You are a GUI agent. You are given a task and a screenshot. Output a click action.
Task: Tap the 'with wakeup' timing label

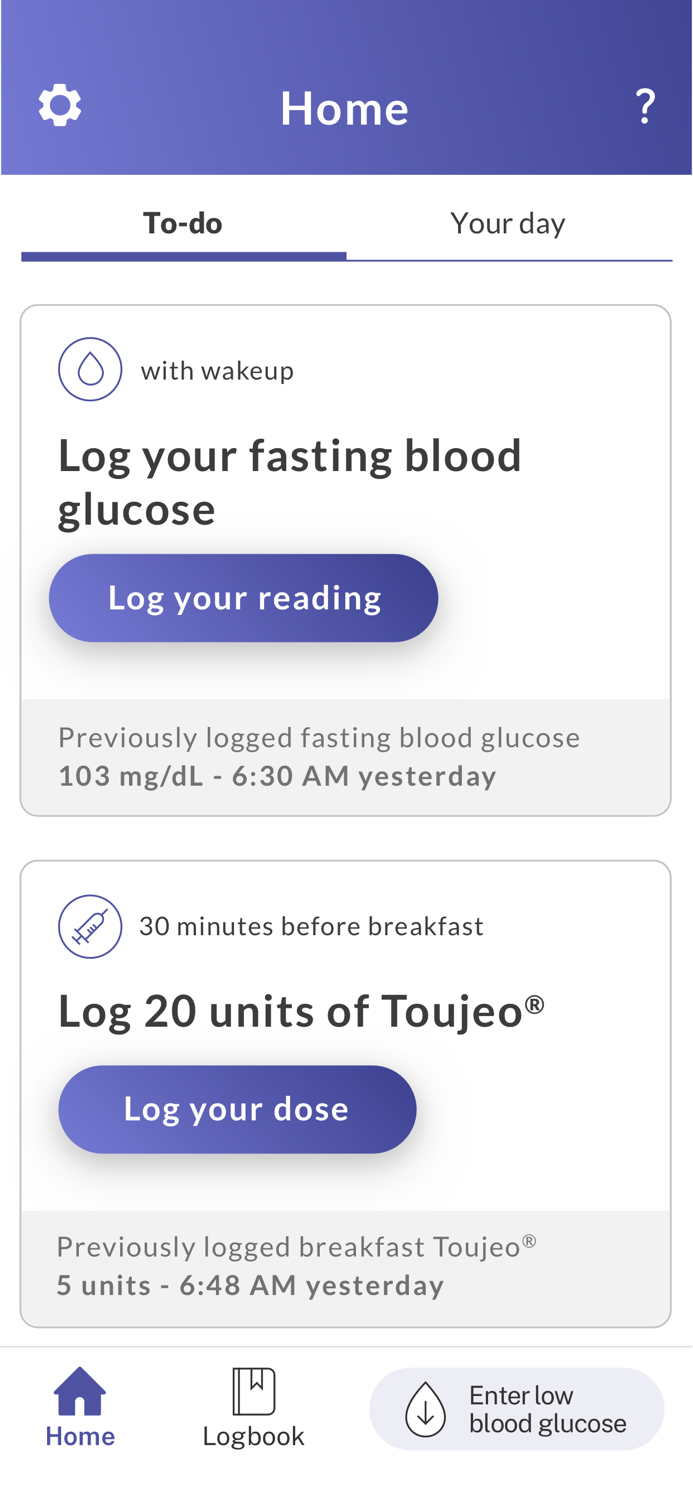pos(217,371)
